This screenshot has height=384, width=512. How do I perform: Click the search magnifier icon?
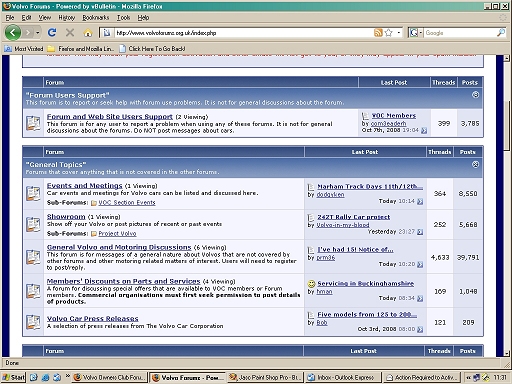pos(501,33)
